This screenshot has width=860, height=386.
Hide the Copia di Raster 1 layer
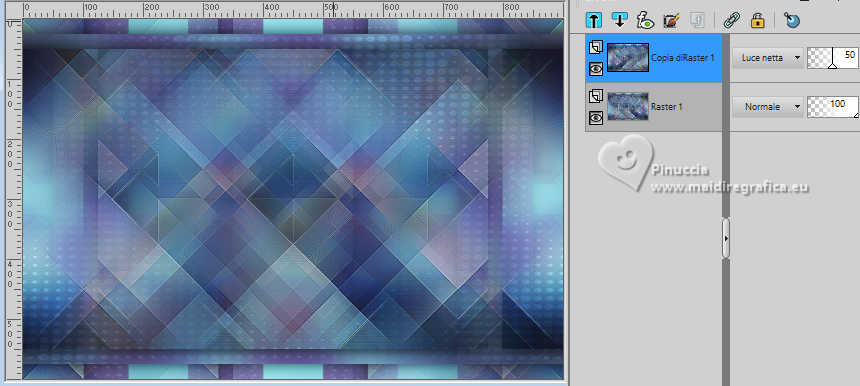click(x=596, y=67)
